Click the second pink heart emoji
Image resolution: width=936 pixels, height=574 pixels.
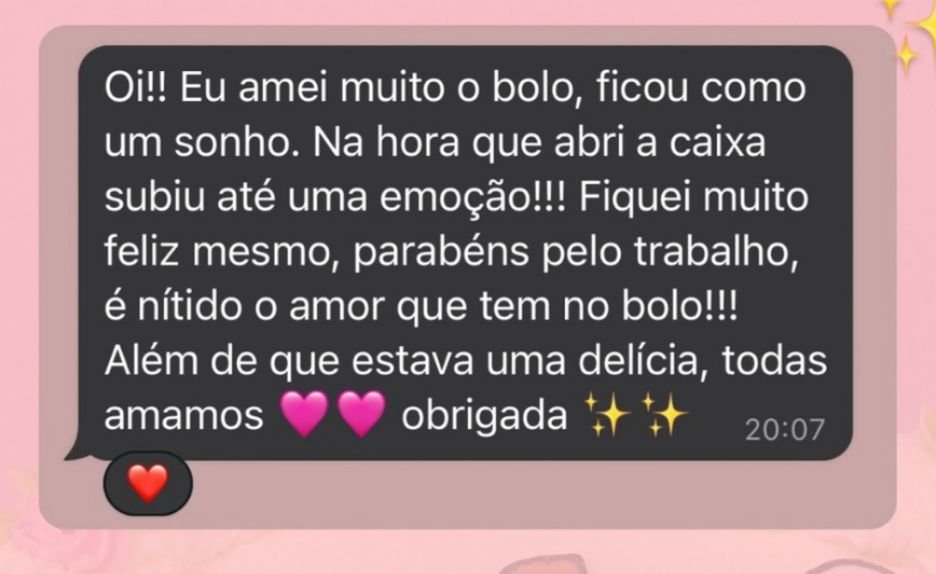coord(361,414)
